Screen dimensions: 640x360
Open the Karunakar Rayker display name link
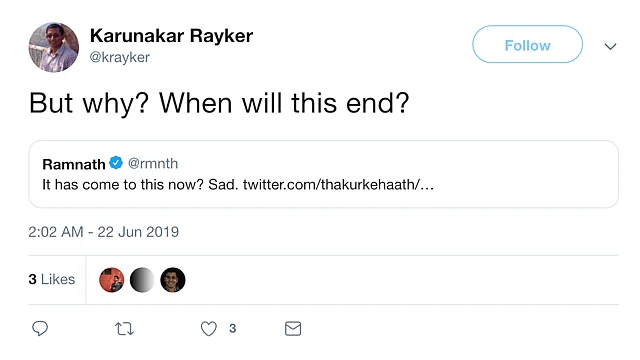pos(171,36)
